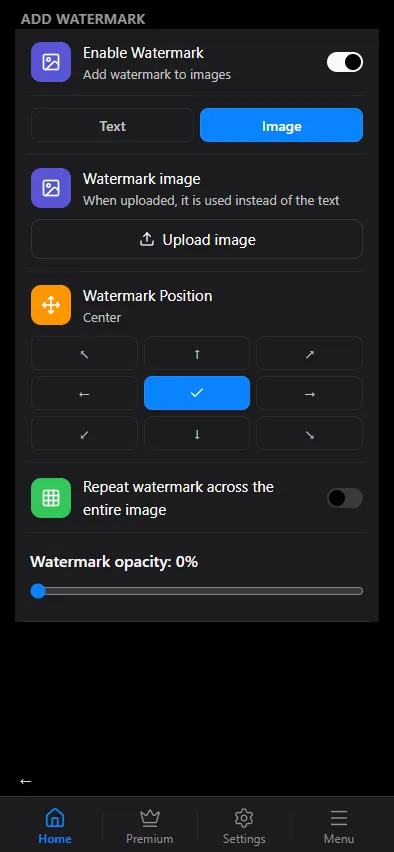This screenshot has width=394, height=852.
Task: Click the Upload image button
Action: tap(197, 240)
